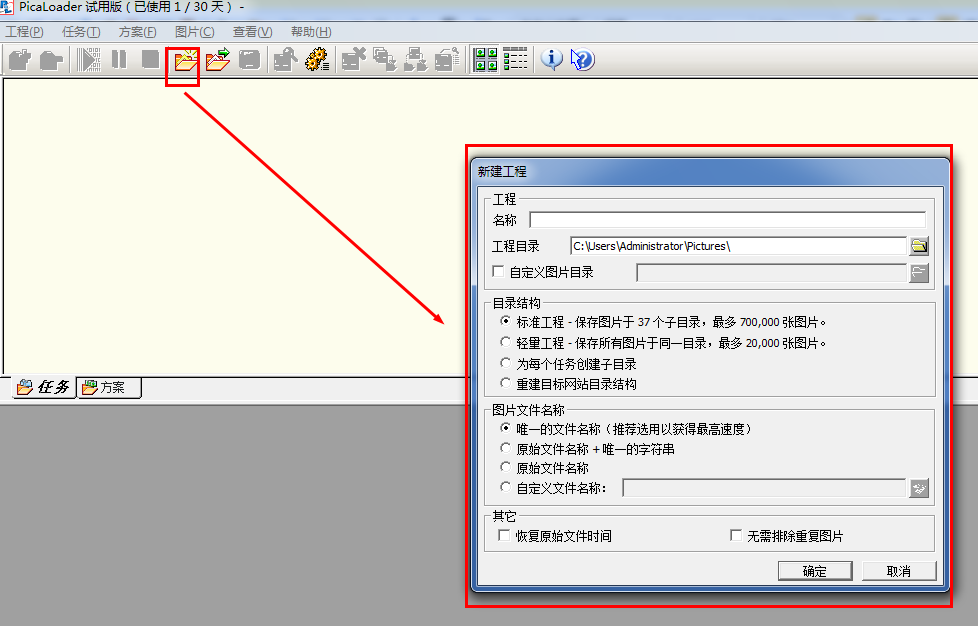Click the Start task play icon
The height and width of the screenshot is (626, 978).
(89, 60)
